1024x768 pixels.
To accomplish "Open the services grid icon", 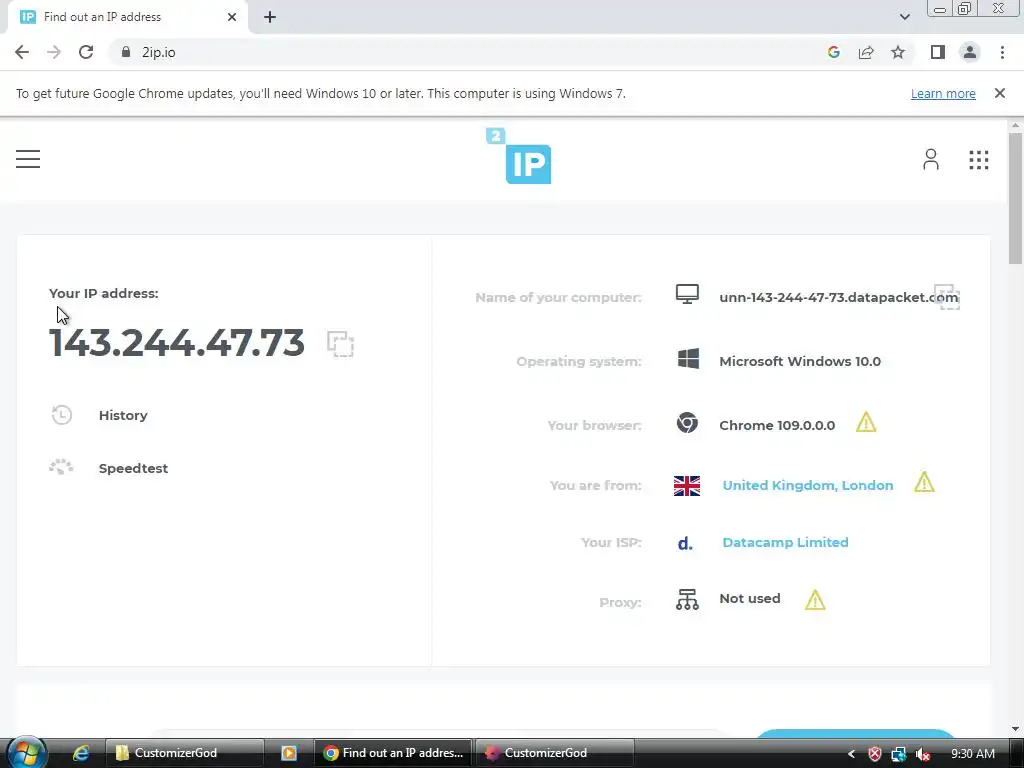I will pos(978,159).
